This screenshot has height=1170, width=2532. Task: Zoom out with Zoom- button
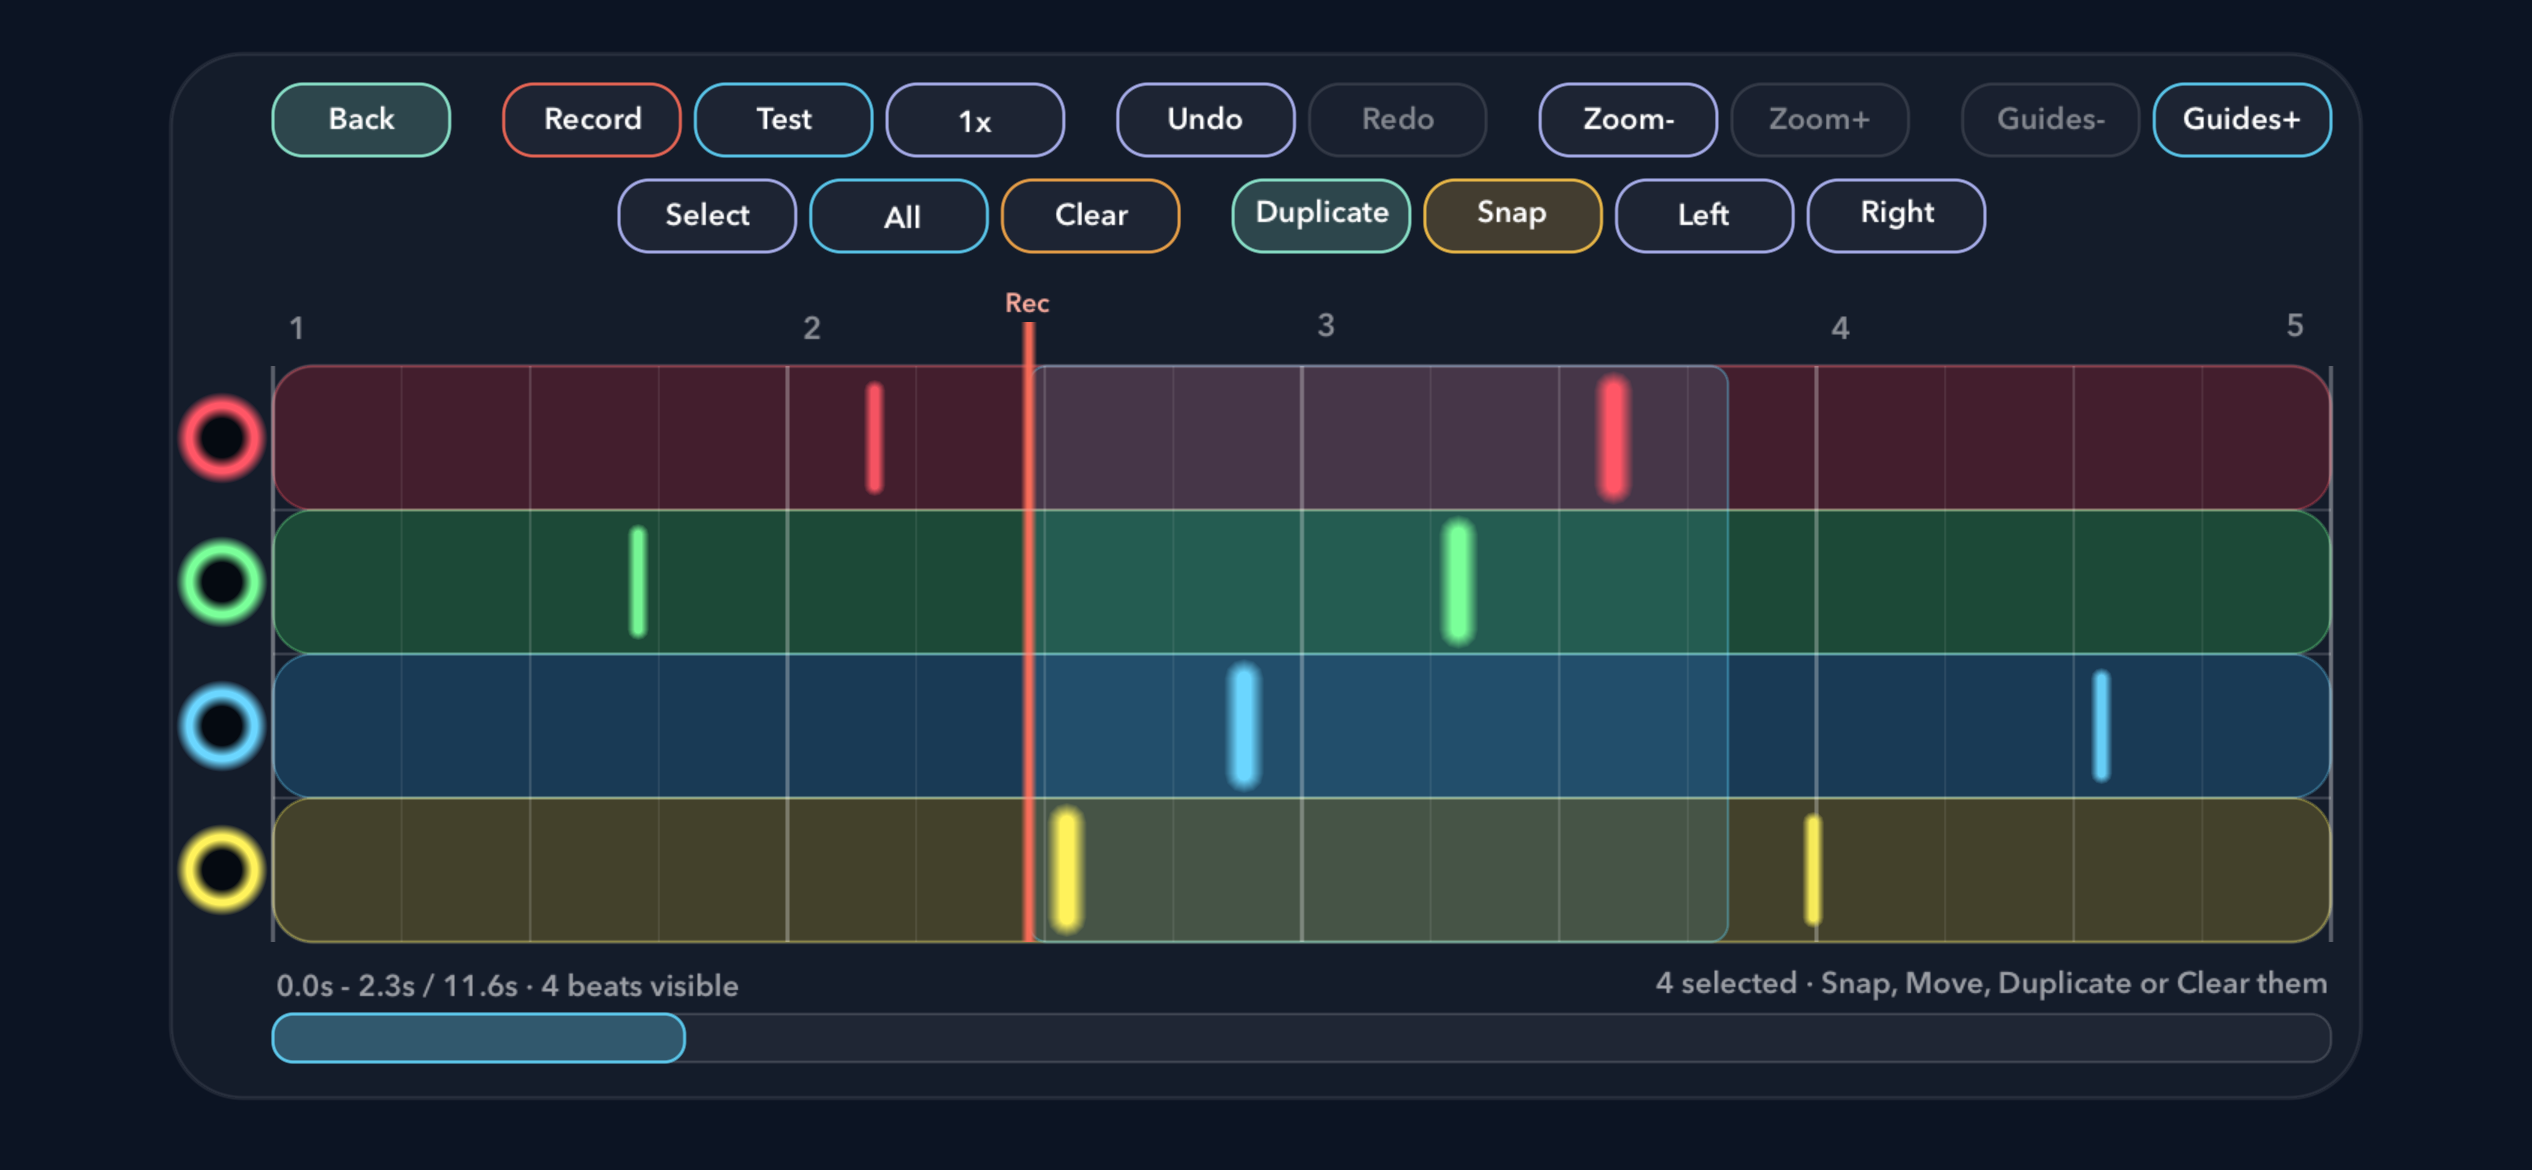[x=1628, y=120]
